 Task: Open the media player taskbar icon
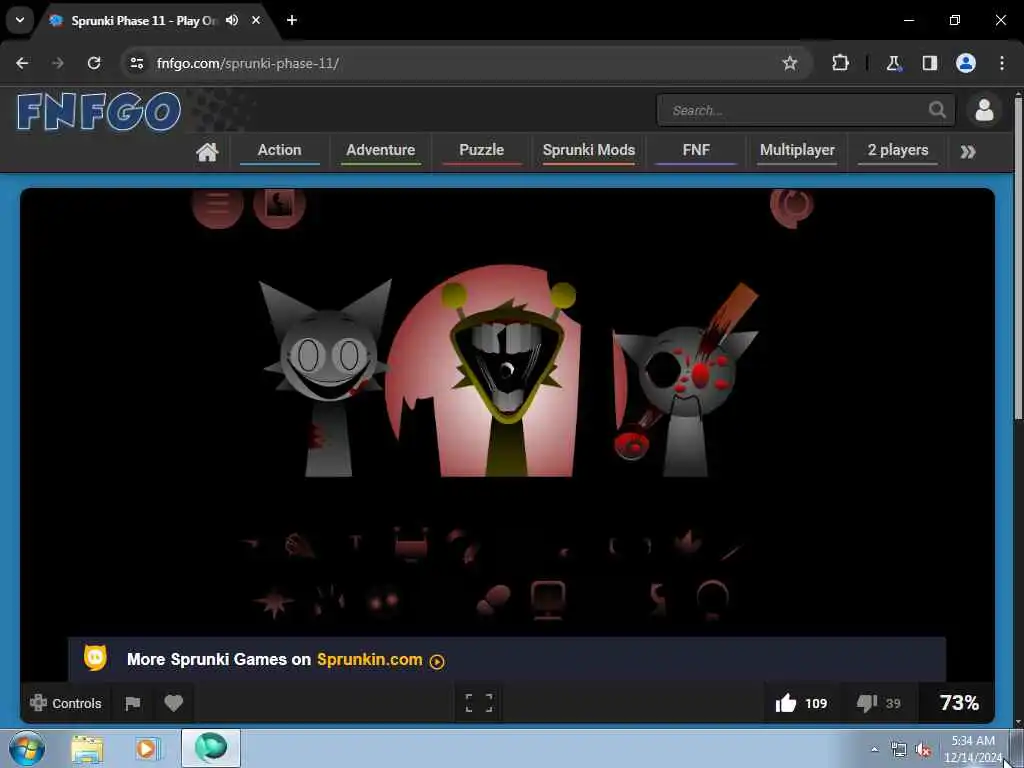click(x=148, y=748)
